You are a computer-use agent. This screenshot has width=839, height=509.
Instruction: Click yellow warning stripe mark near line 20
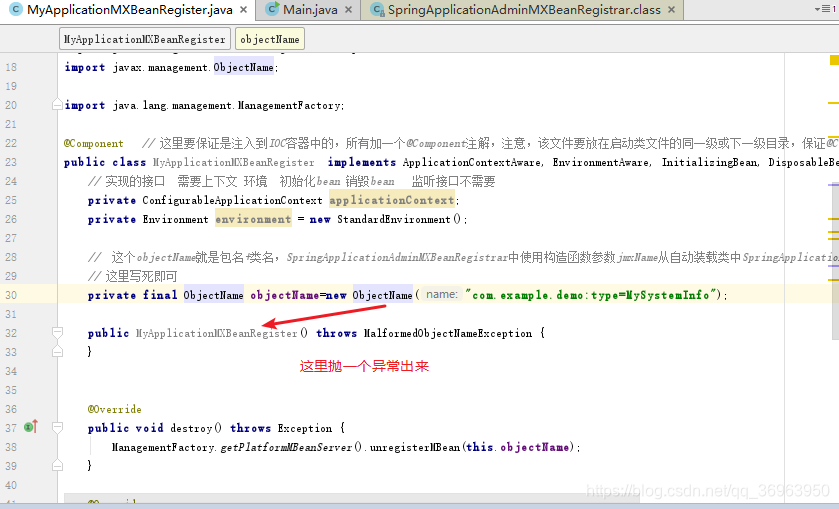(x=833, y=102)
